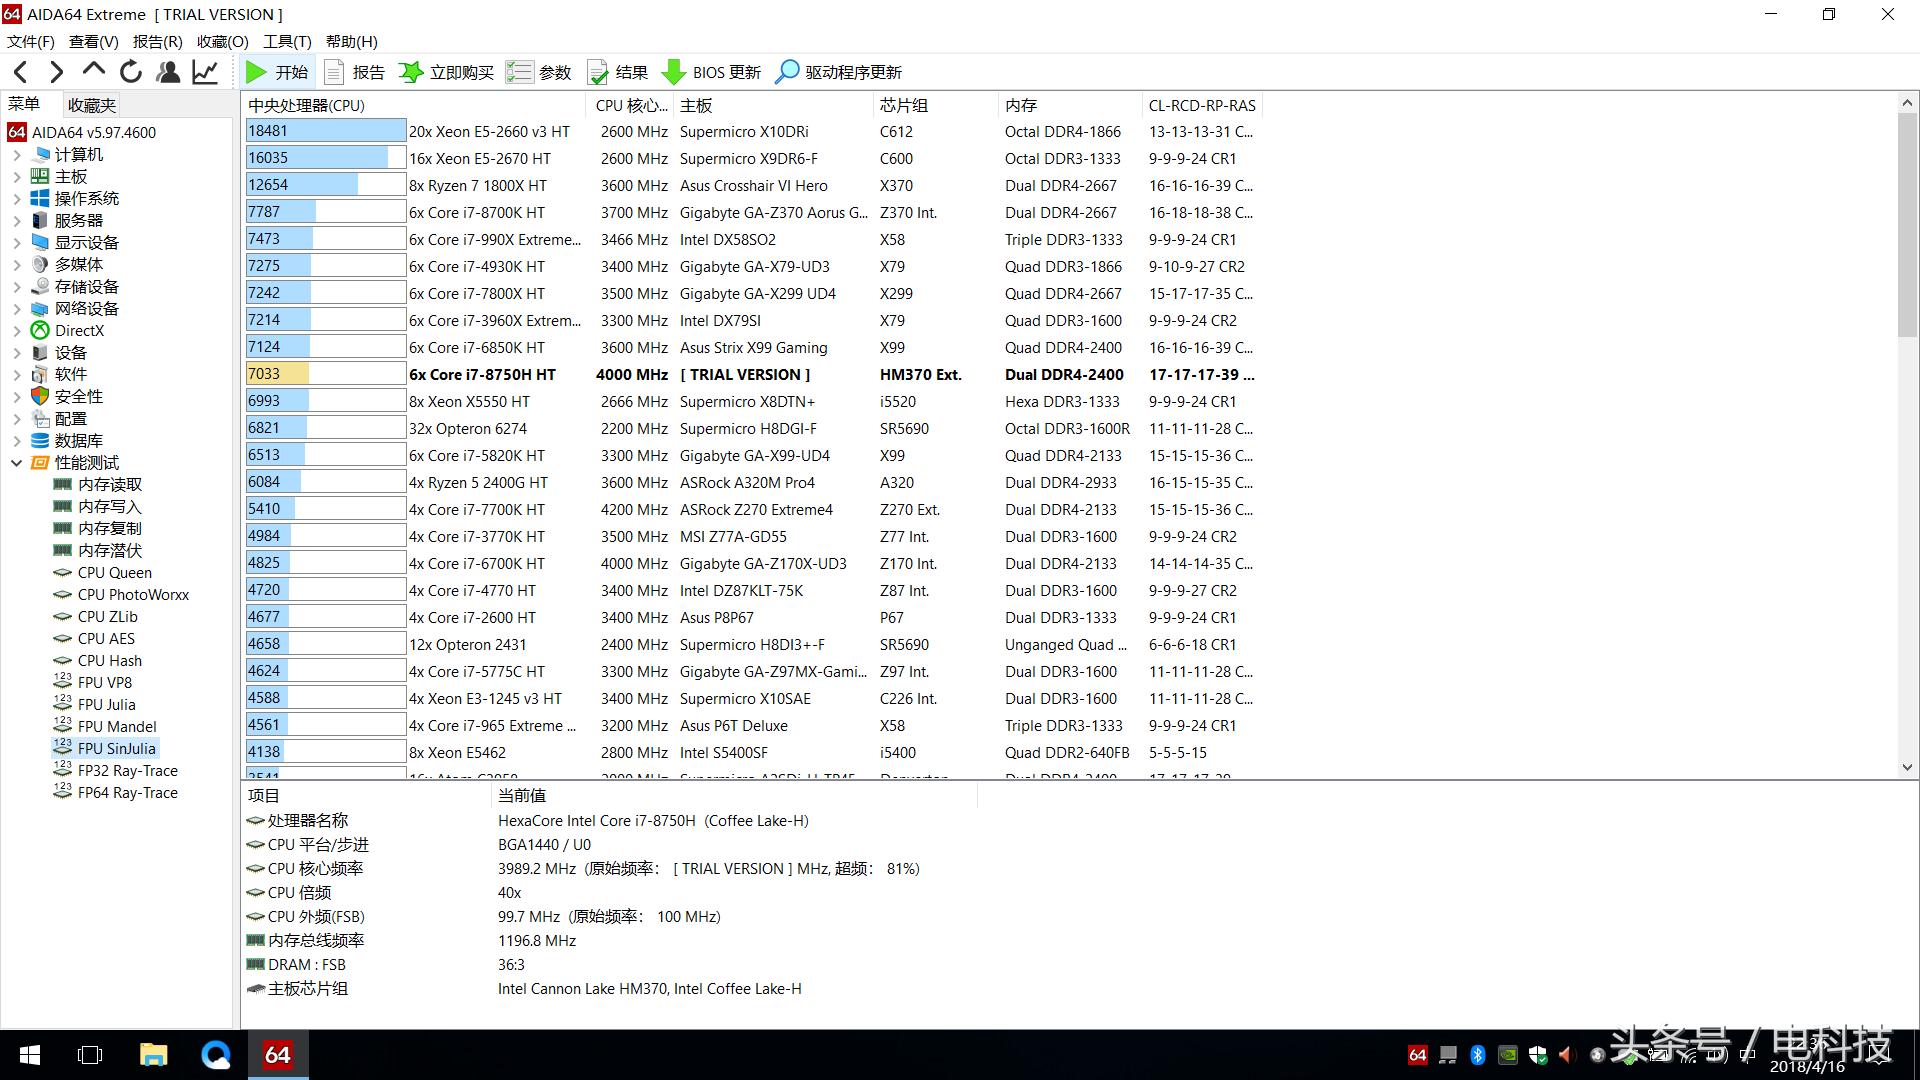
Task: Select FP64 Ray-Trace benchmark item
Action: click(x=127, y=793)
